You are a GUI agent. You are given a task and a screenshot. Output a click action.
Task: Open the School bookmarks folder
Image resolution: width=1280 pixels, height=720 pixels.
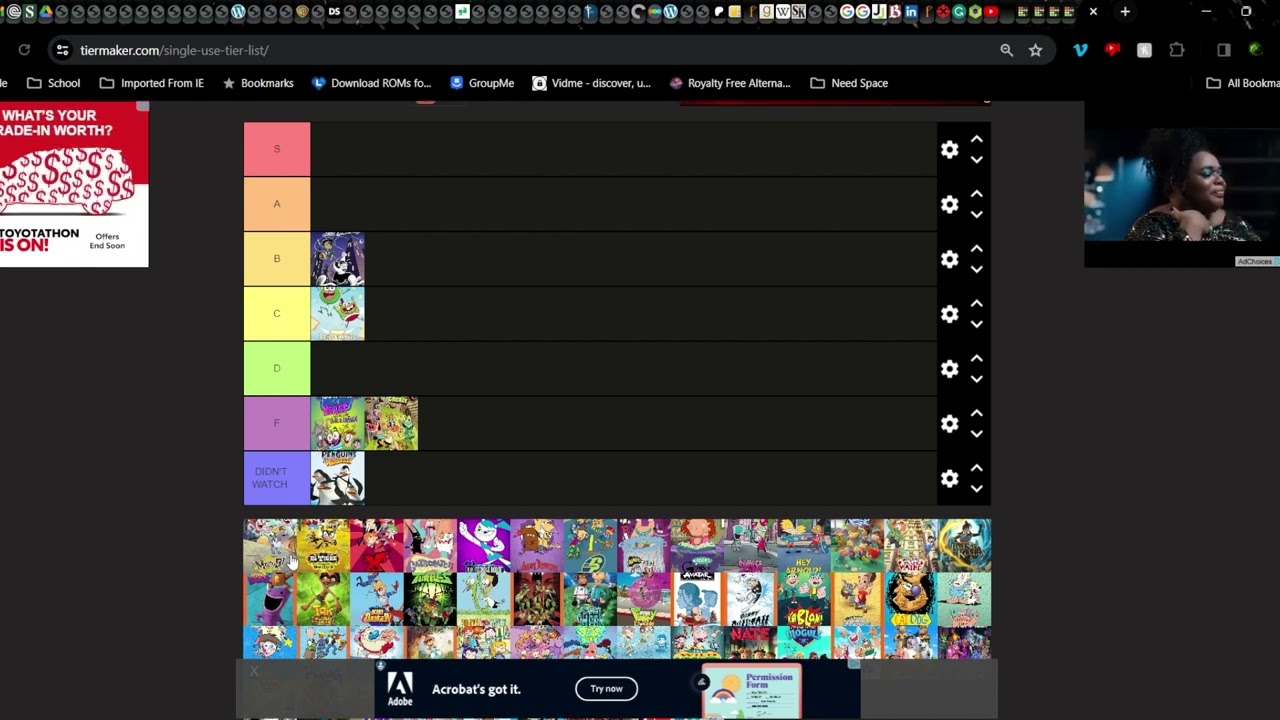point(53,83)
